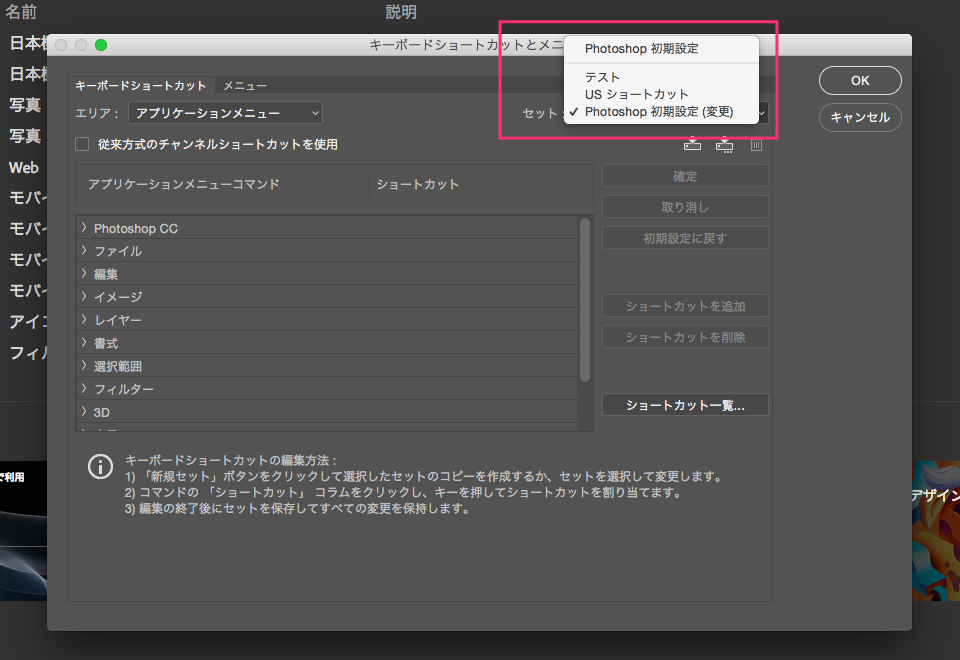Image resolution: width=960 pixels, height=660 pixels.
Task: Expand the 書式 command group
Action: point(84,343)
